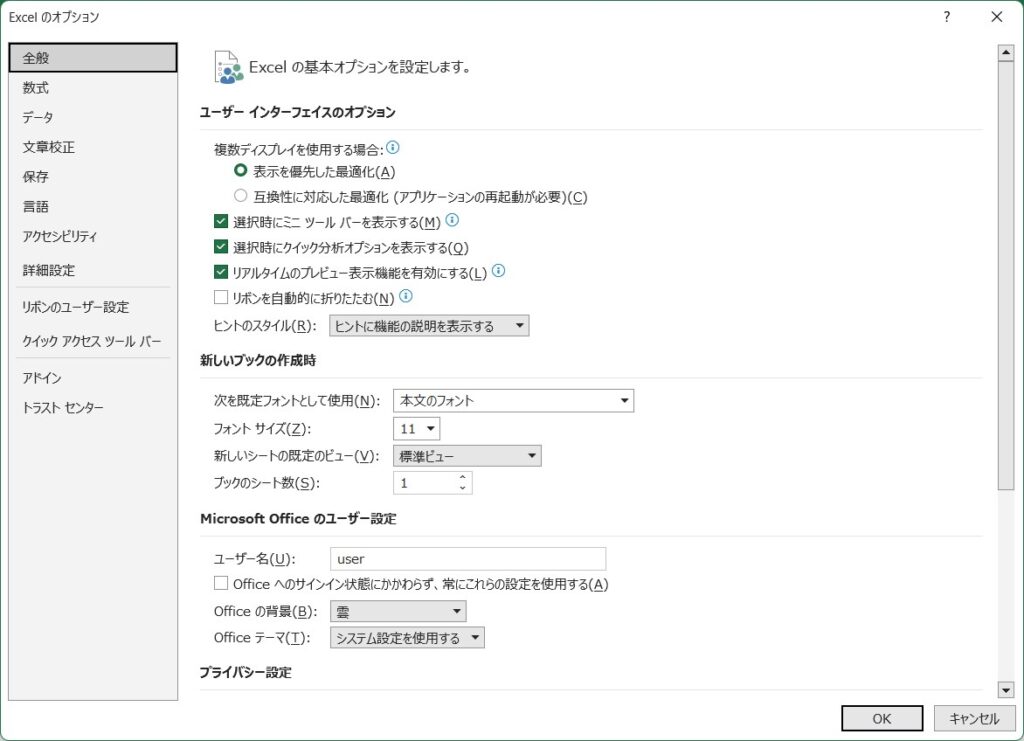
Task: Expand the フォント サイズ dropdown
Action: click(x=417, y=429)
